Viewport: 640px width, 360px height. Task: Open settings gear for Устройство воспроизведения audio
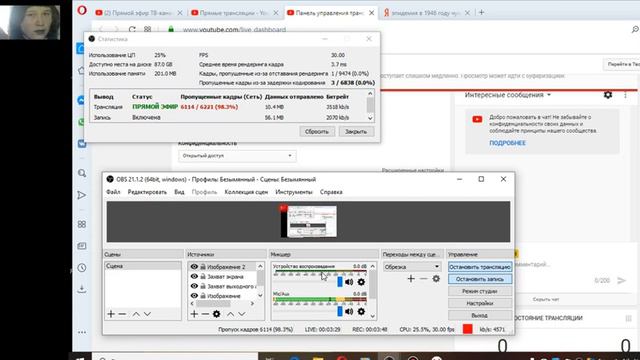(x=361, y=282)
